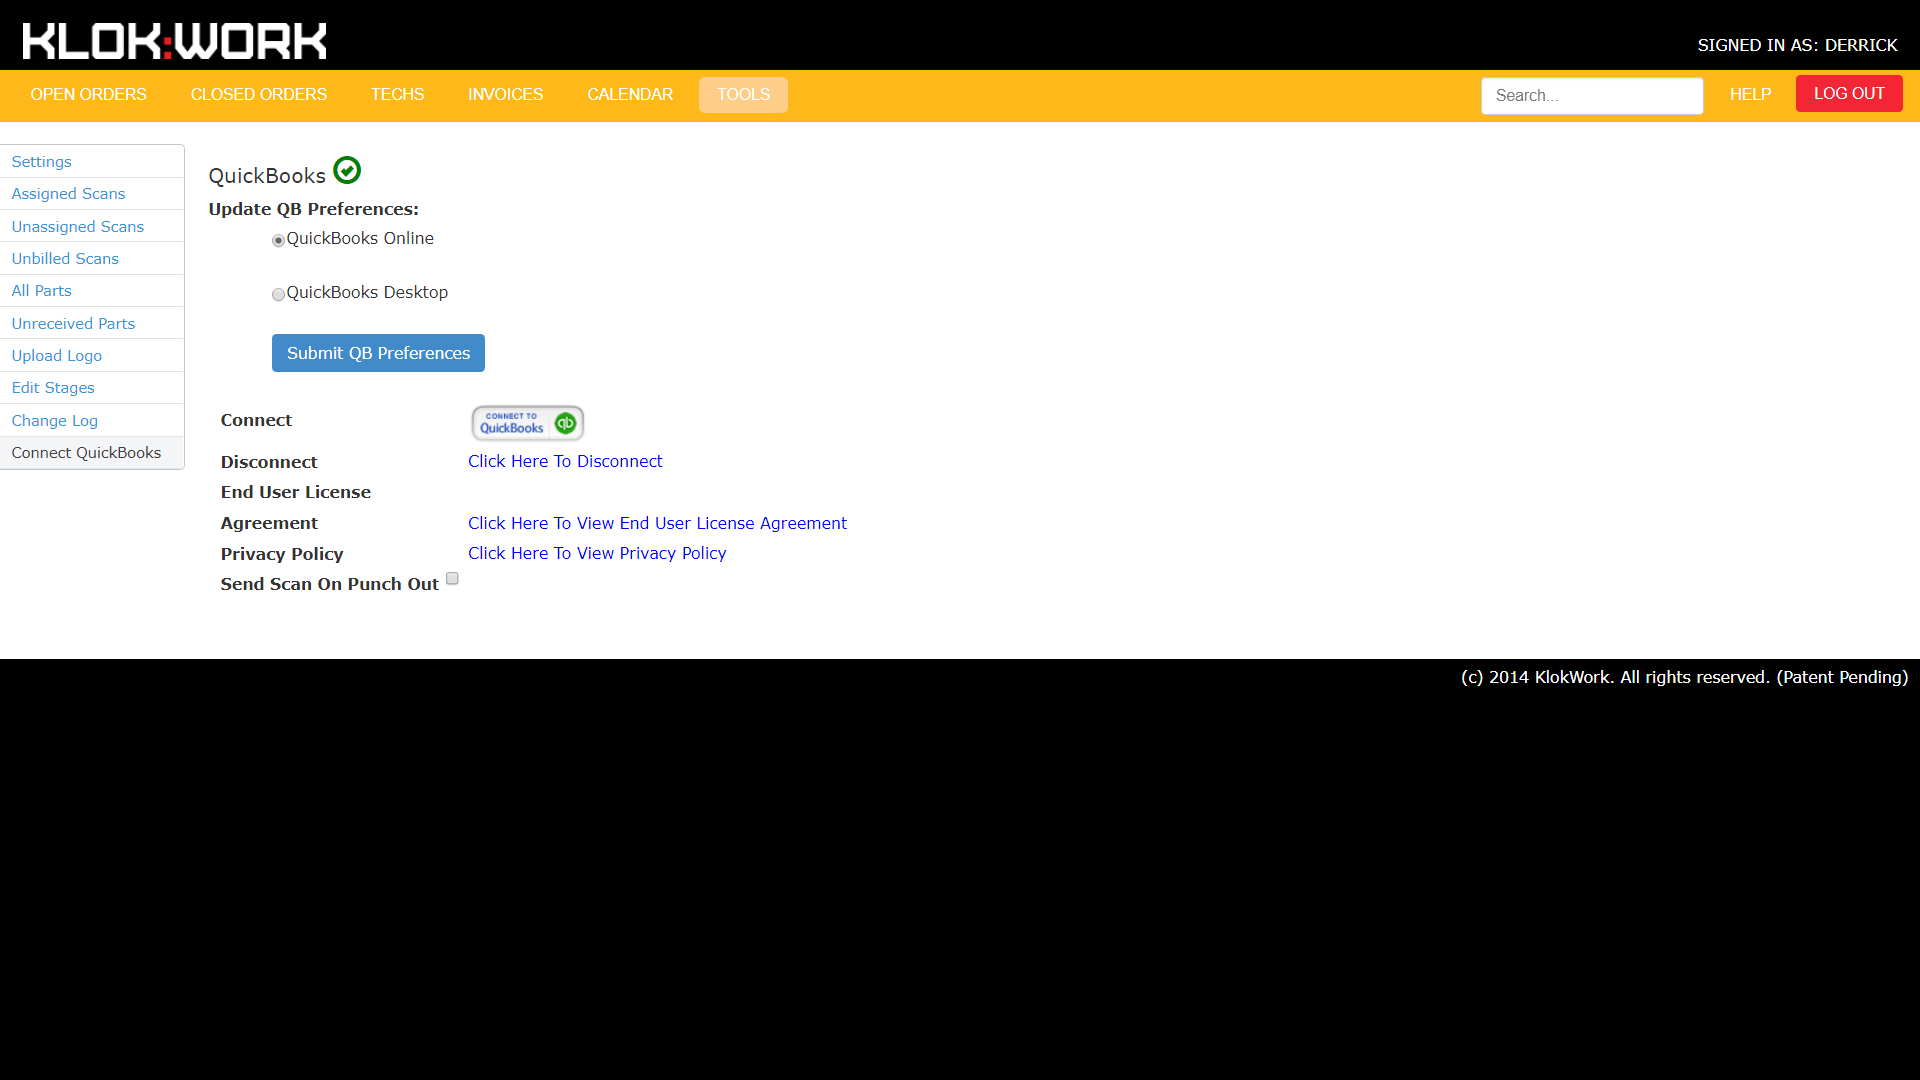Image resolution: width=1920 pixels, height=1080 pixels.
Task: Click Here To Disconnect QuickBooks
Action: pos(565,461)
